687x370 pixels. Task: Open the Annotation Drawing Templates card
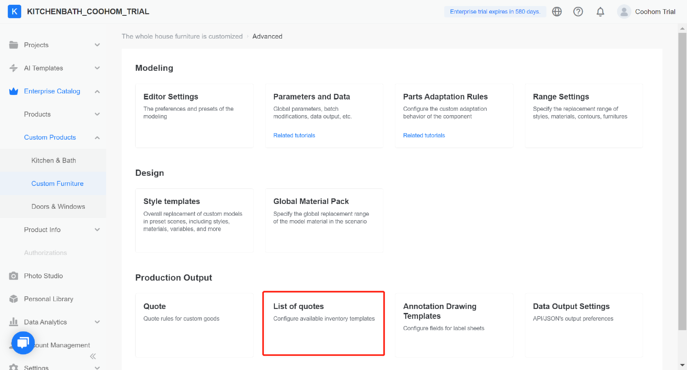pyautogui.click(x=454, y=325)
